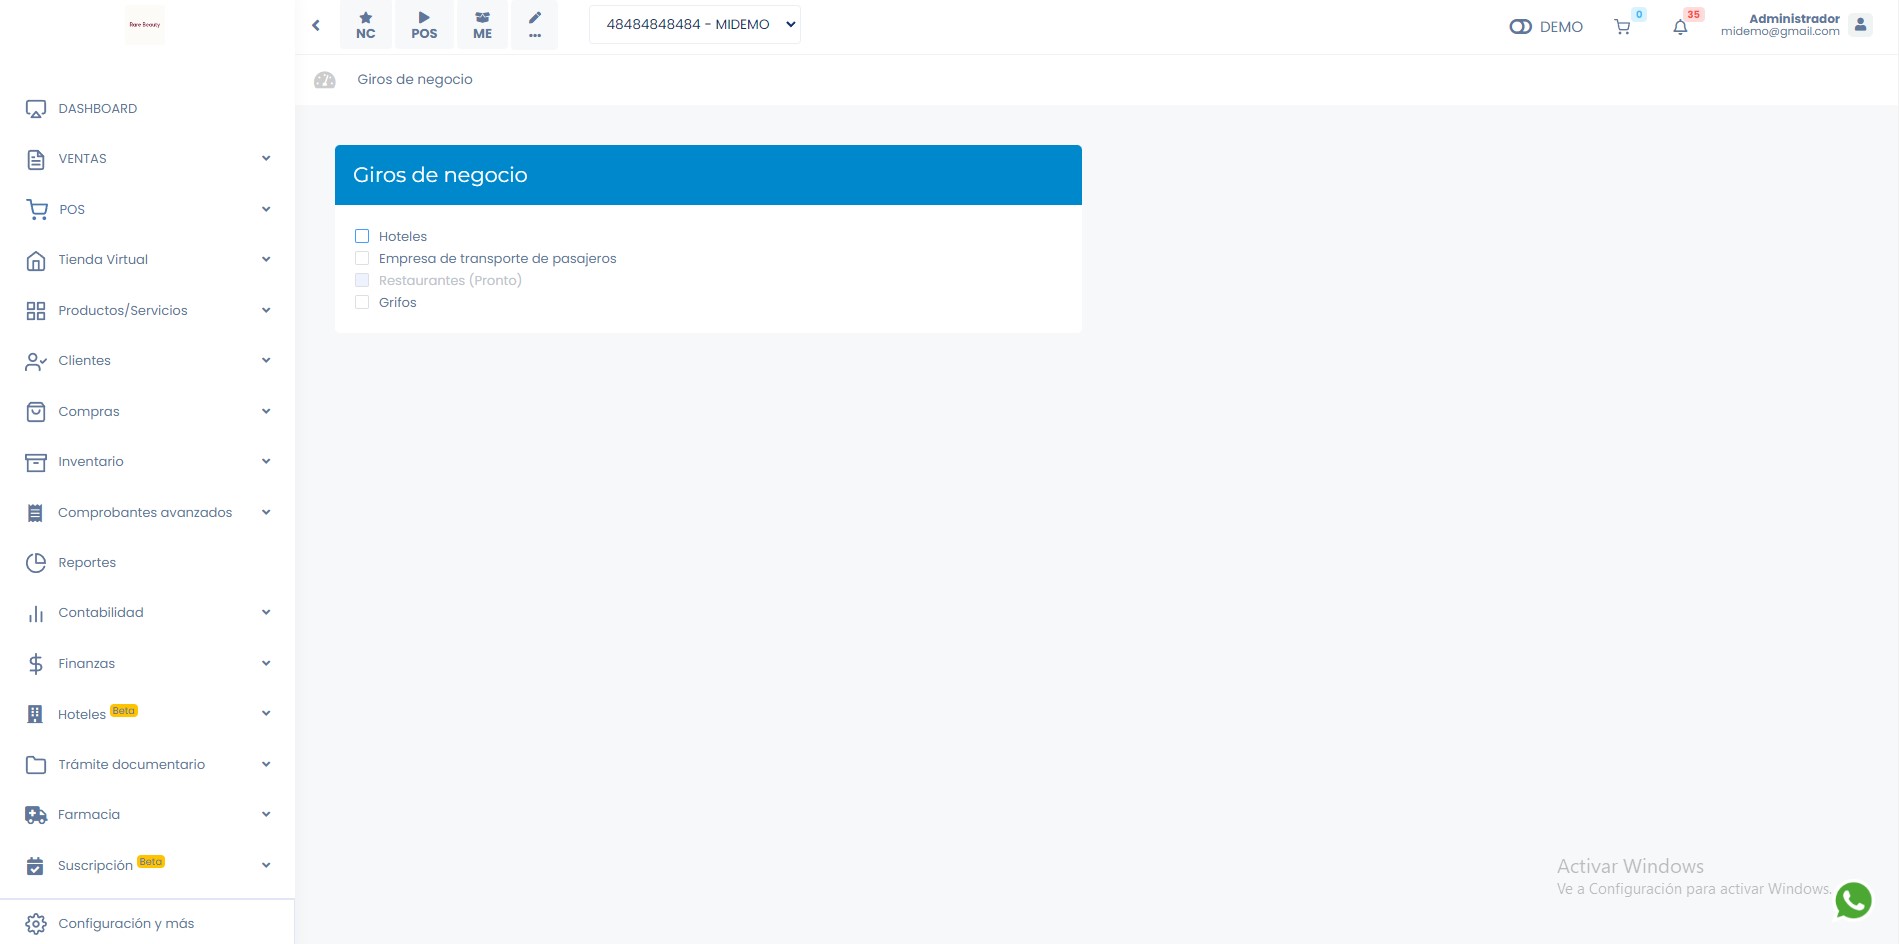Open the shopping cart icon
The height and width of the screenshot is (944, 1899).
tap(1622, 27)
